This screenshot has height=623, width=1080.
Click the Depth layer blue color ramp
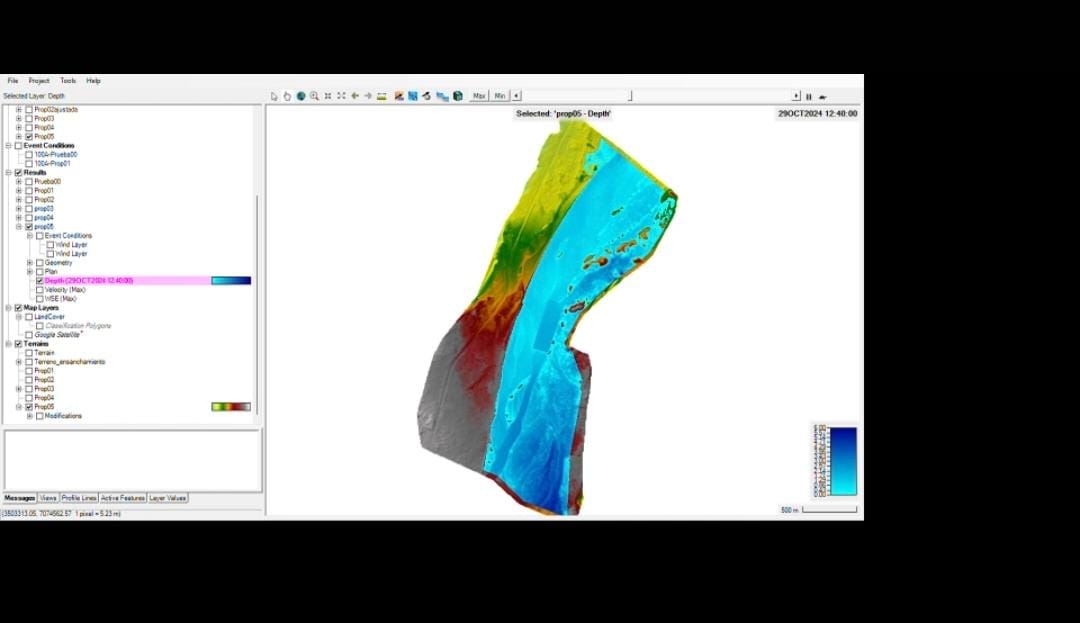pyautogui.click(x=231, y=281)
